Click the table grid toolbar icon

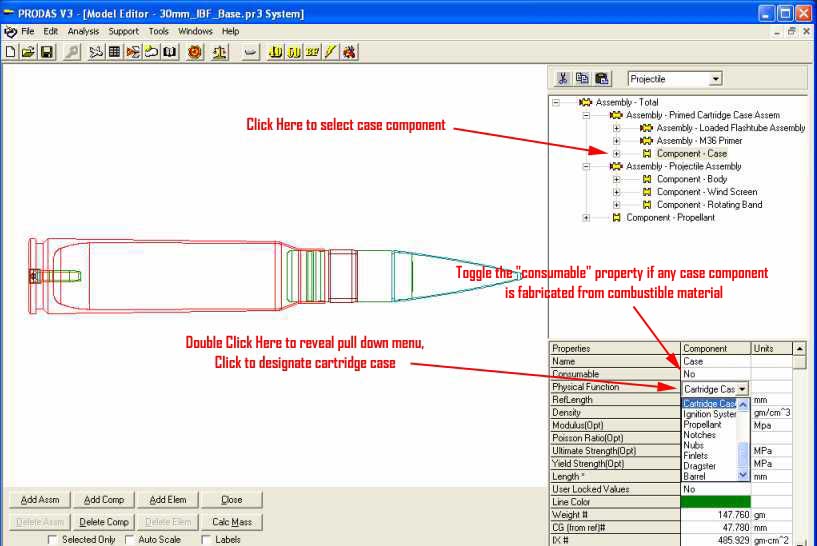[115, 51]
